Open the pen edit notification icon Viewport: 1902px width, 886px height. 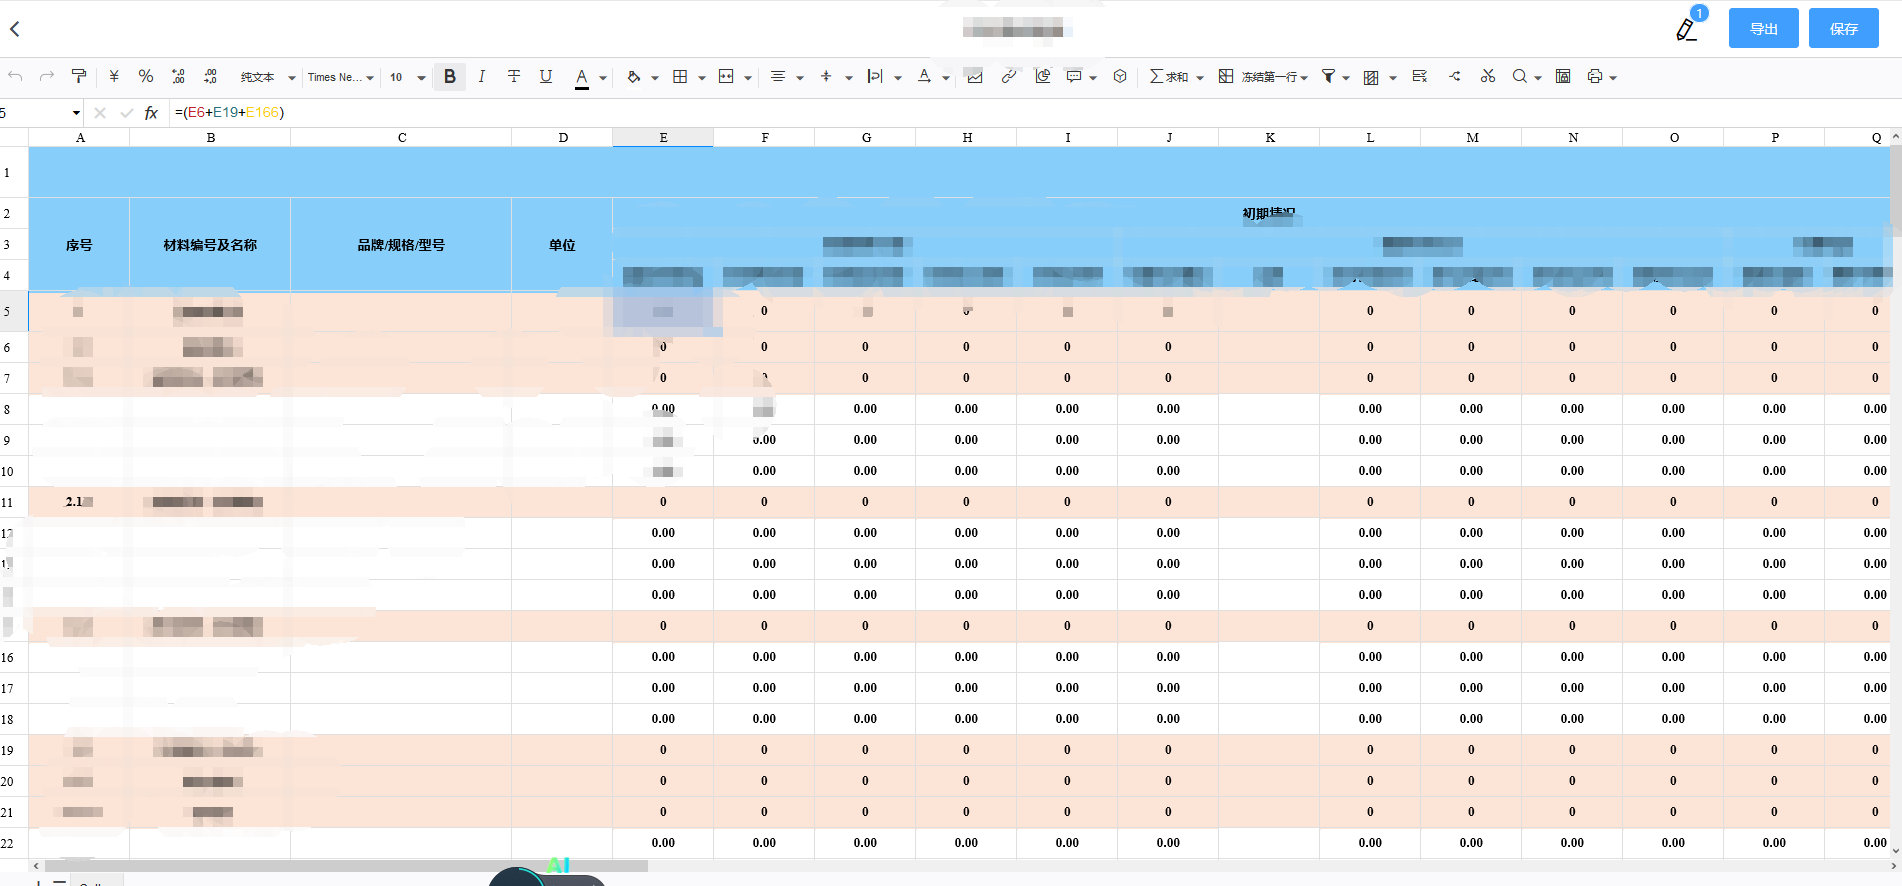pos(1687,29)
